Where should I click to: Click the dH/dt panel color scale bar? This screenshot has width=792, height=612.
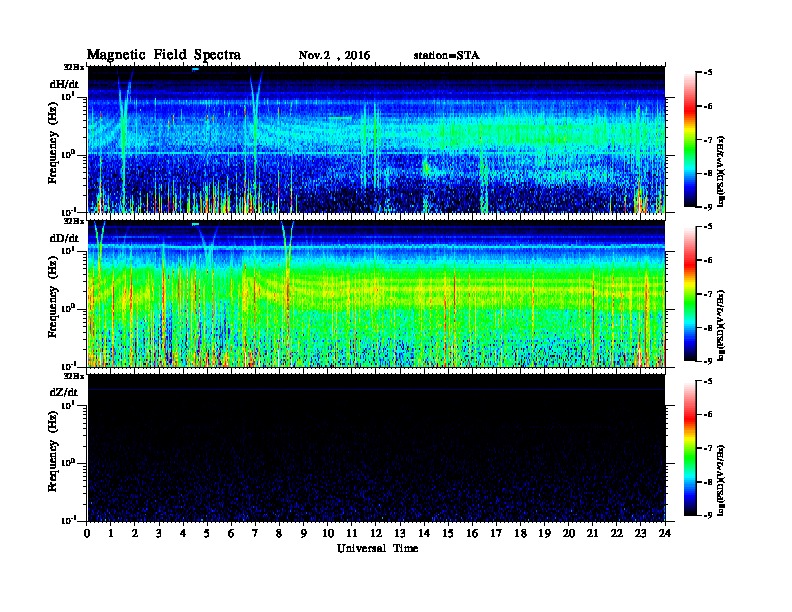tap(690, 139)
